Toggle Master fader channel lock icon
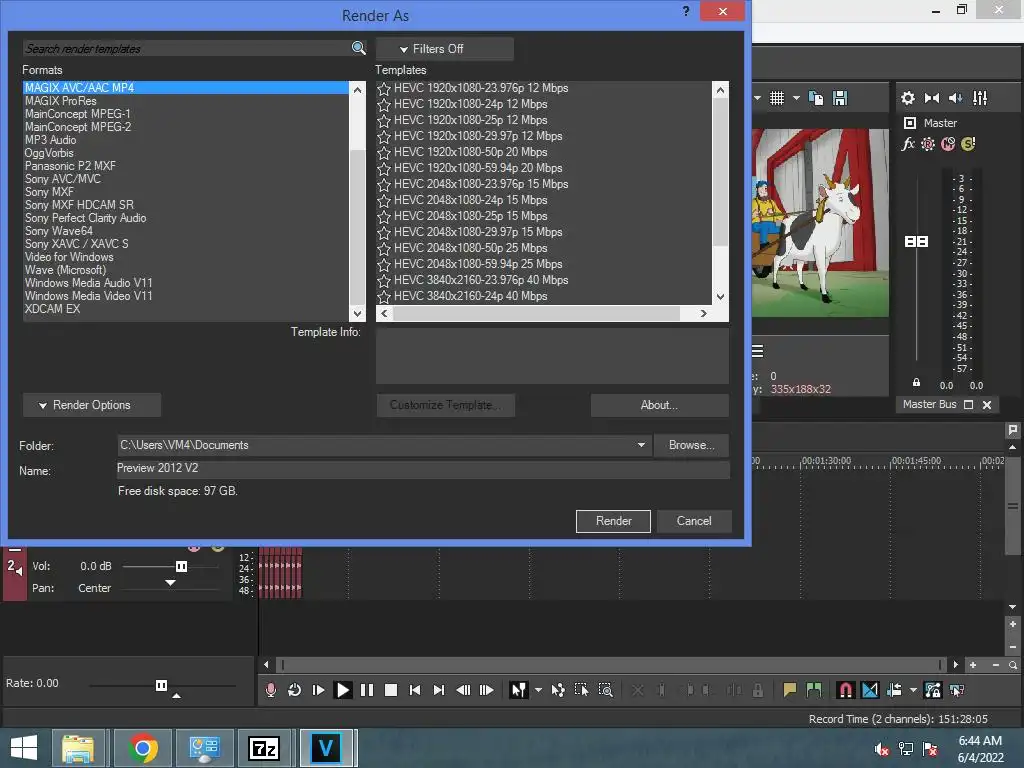Viewport: 1024px width, 768px height. coord(916,383)
